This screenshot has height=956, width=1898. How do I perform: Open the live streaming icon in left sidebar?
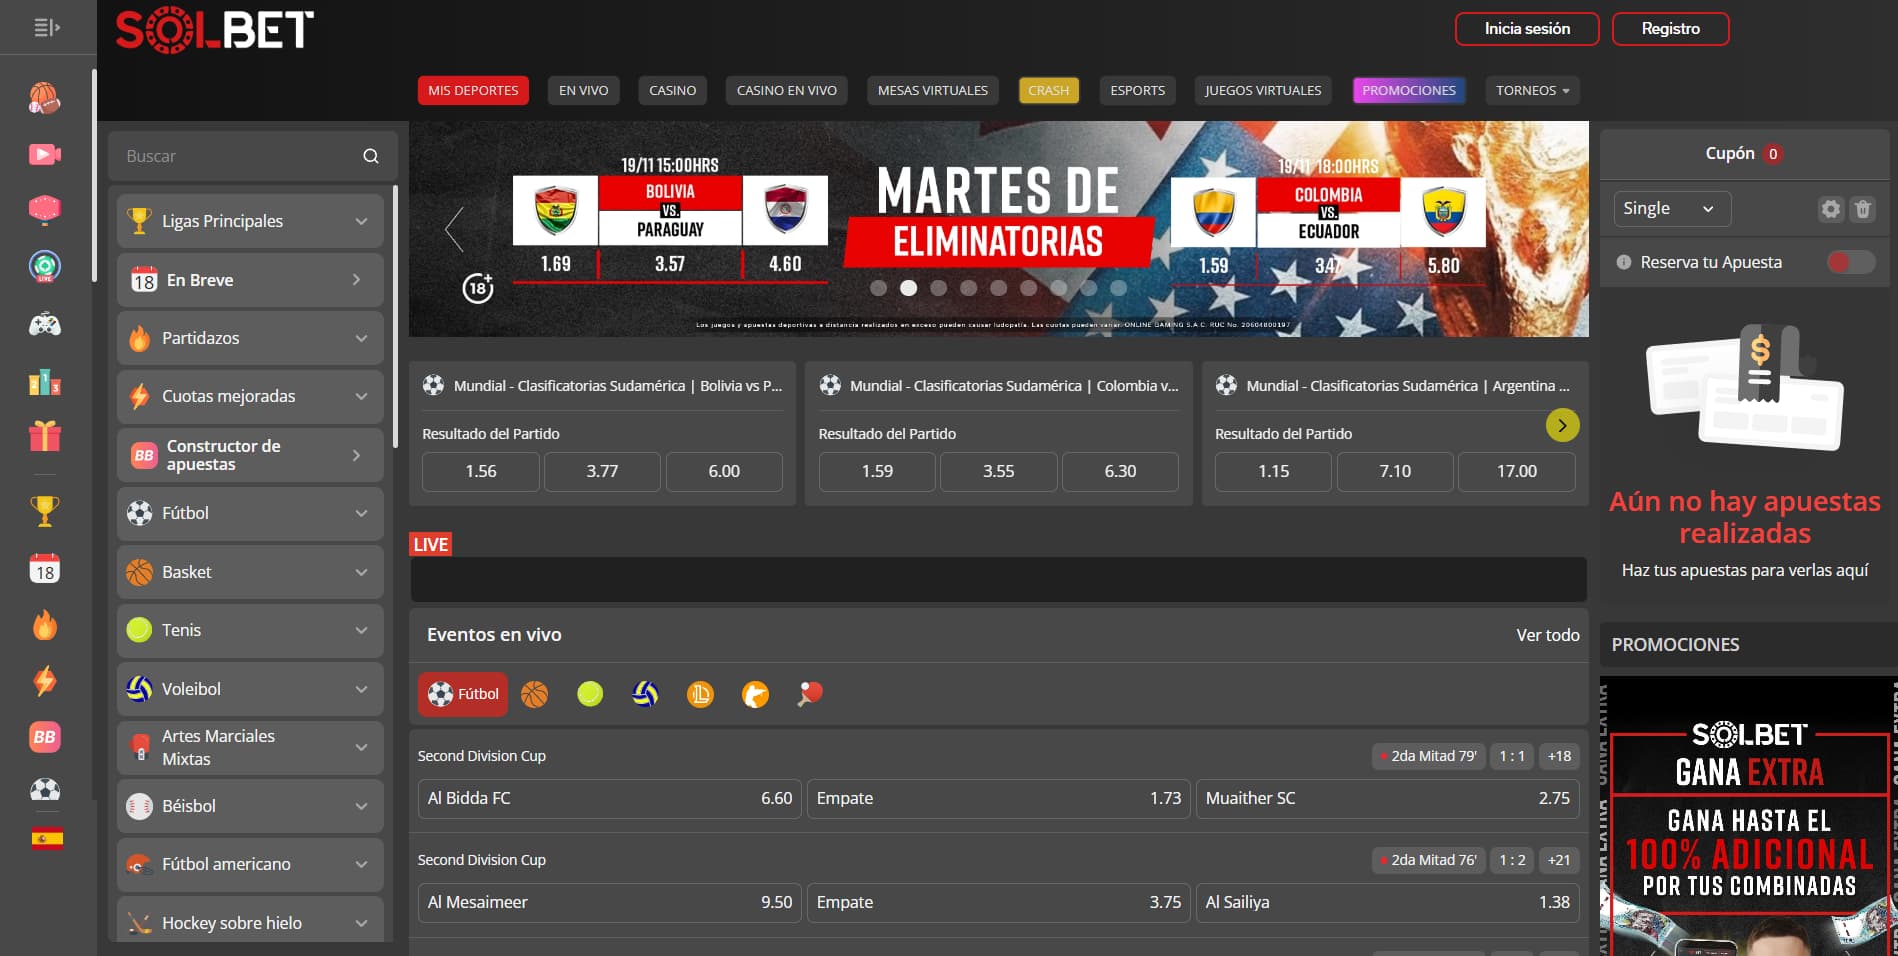(x=44, y=154)
